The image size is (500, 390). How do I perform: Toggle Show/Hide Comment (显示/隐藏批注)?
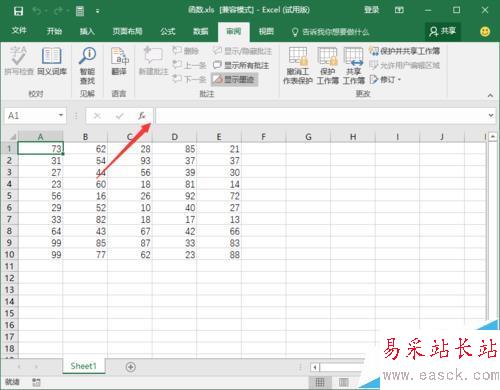242,51
